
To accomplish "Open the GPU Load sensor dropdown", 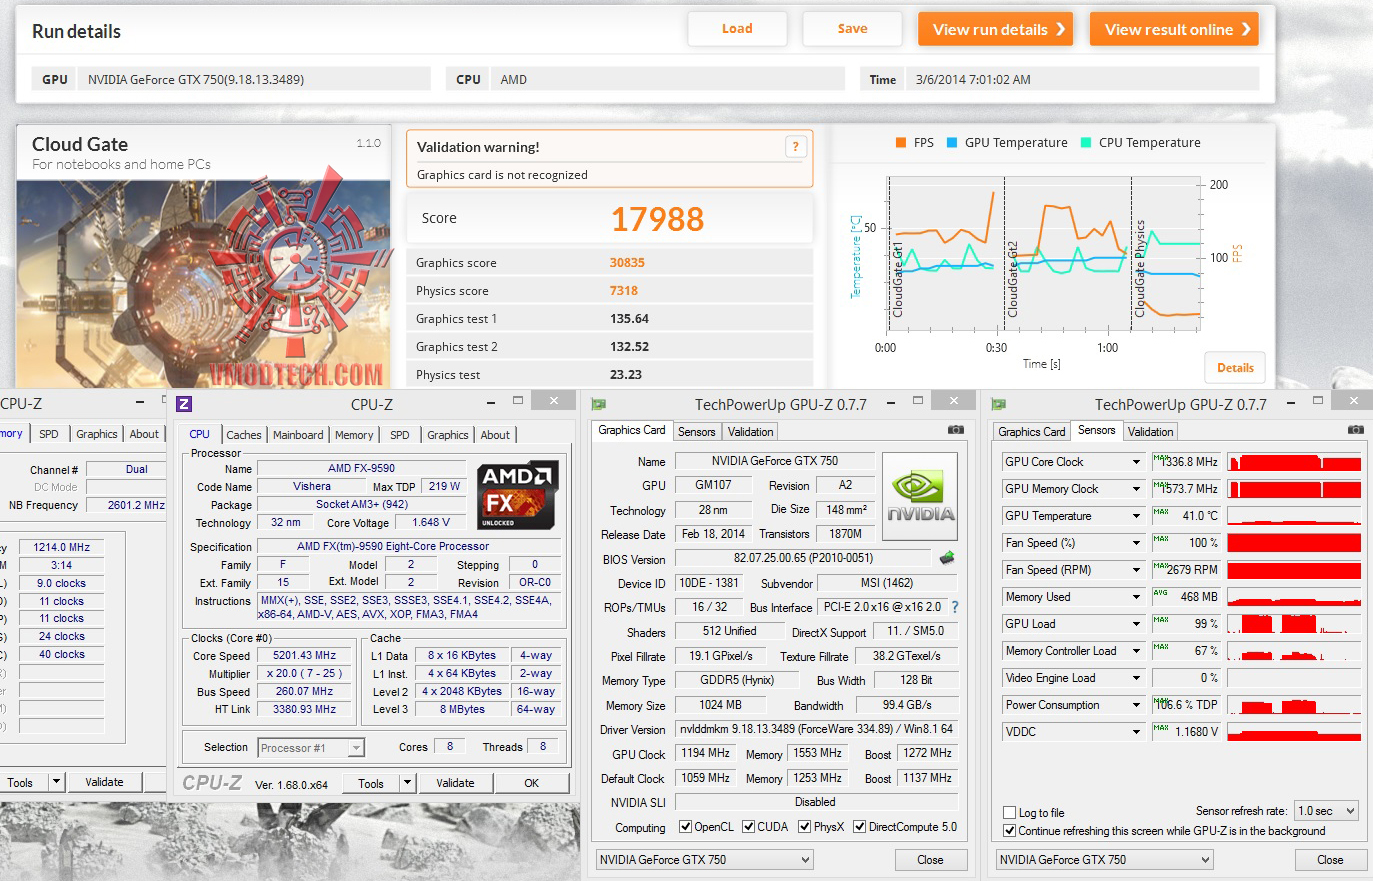I will pos(1136,624).
